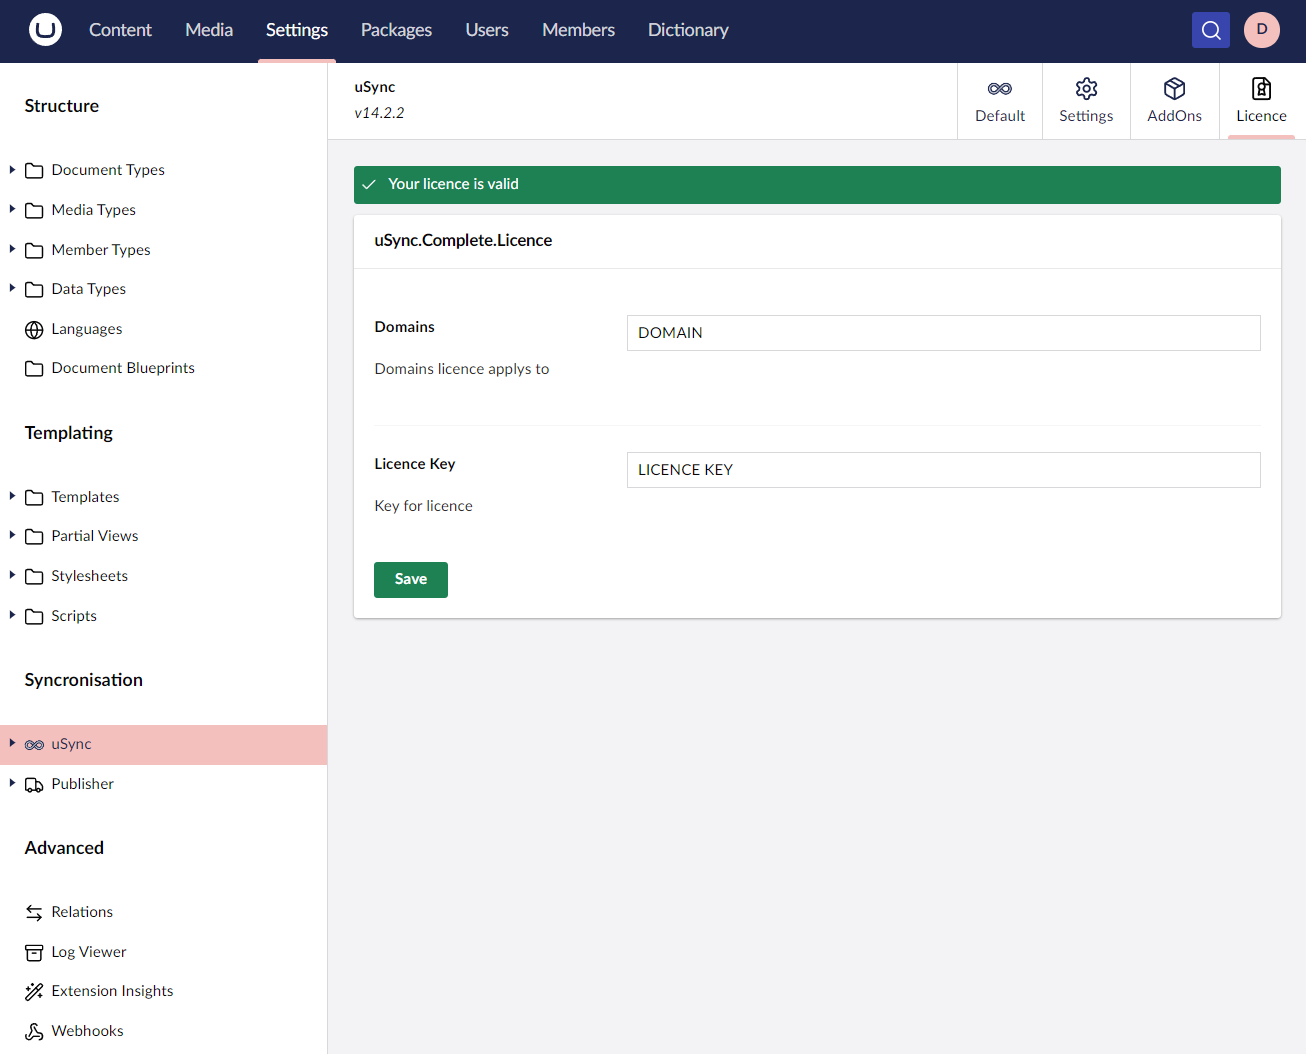Open the user avatar D
The width and height of the screenshot is (1306, 1054).
[x=1262, y=30]
